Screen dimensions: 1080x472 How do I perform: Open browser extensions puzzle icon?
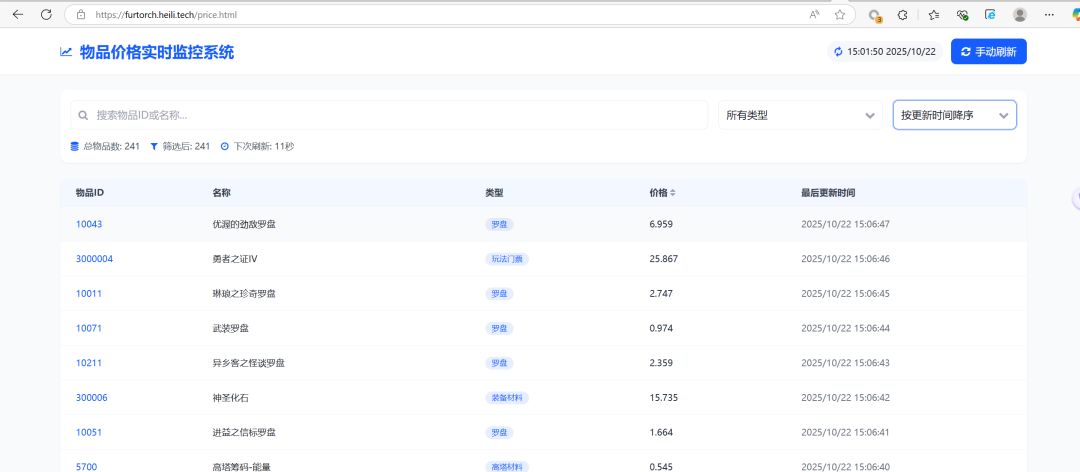(902, 14)
